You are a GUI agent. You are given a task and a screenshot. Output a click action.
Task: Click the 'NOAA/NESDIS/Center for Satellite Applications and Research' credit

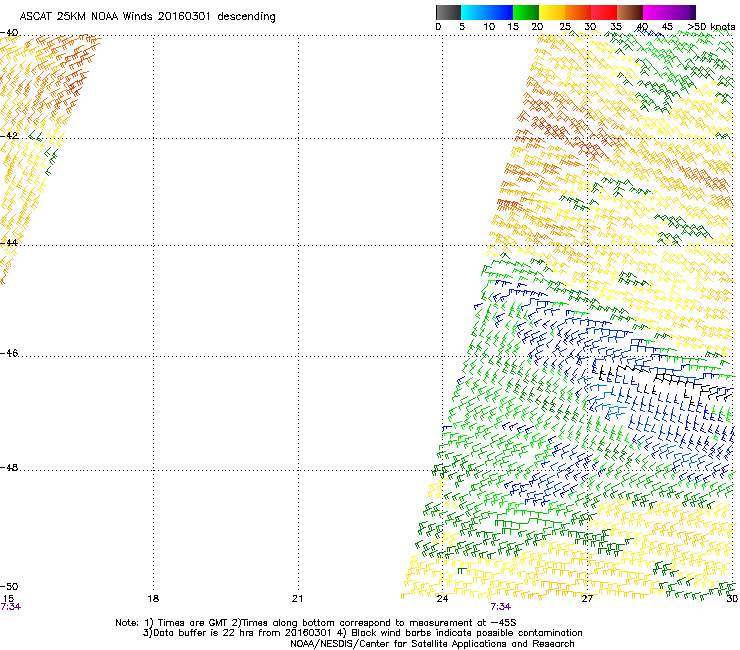click(432, 644)
